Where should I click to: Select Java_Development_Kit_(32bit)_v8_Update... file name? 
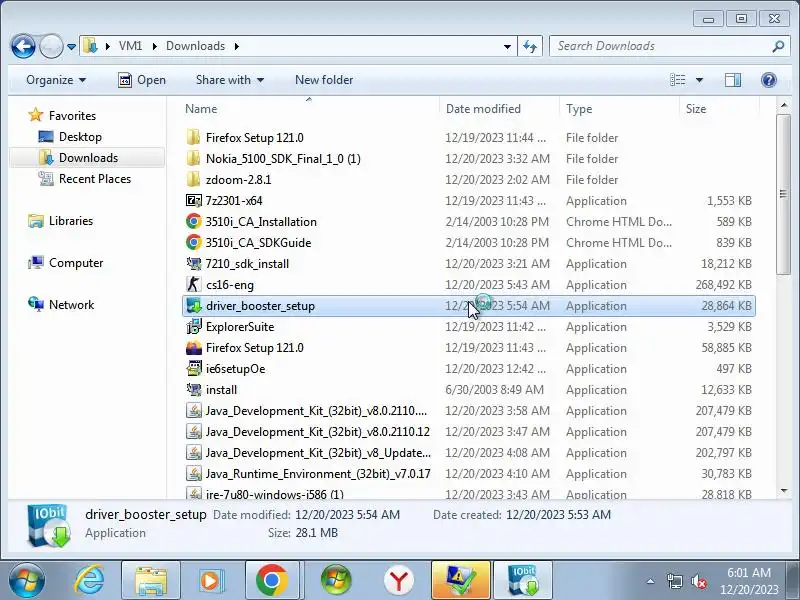[x=318, y=453]
